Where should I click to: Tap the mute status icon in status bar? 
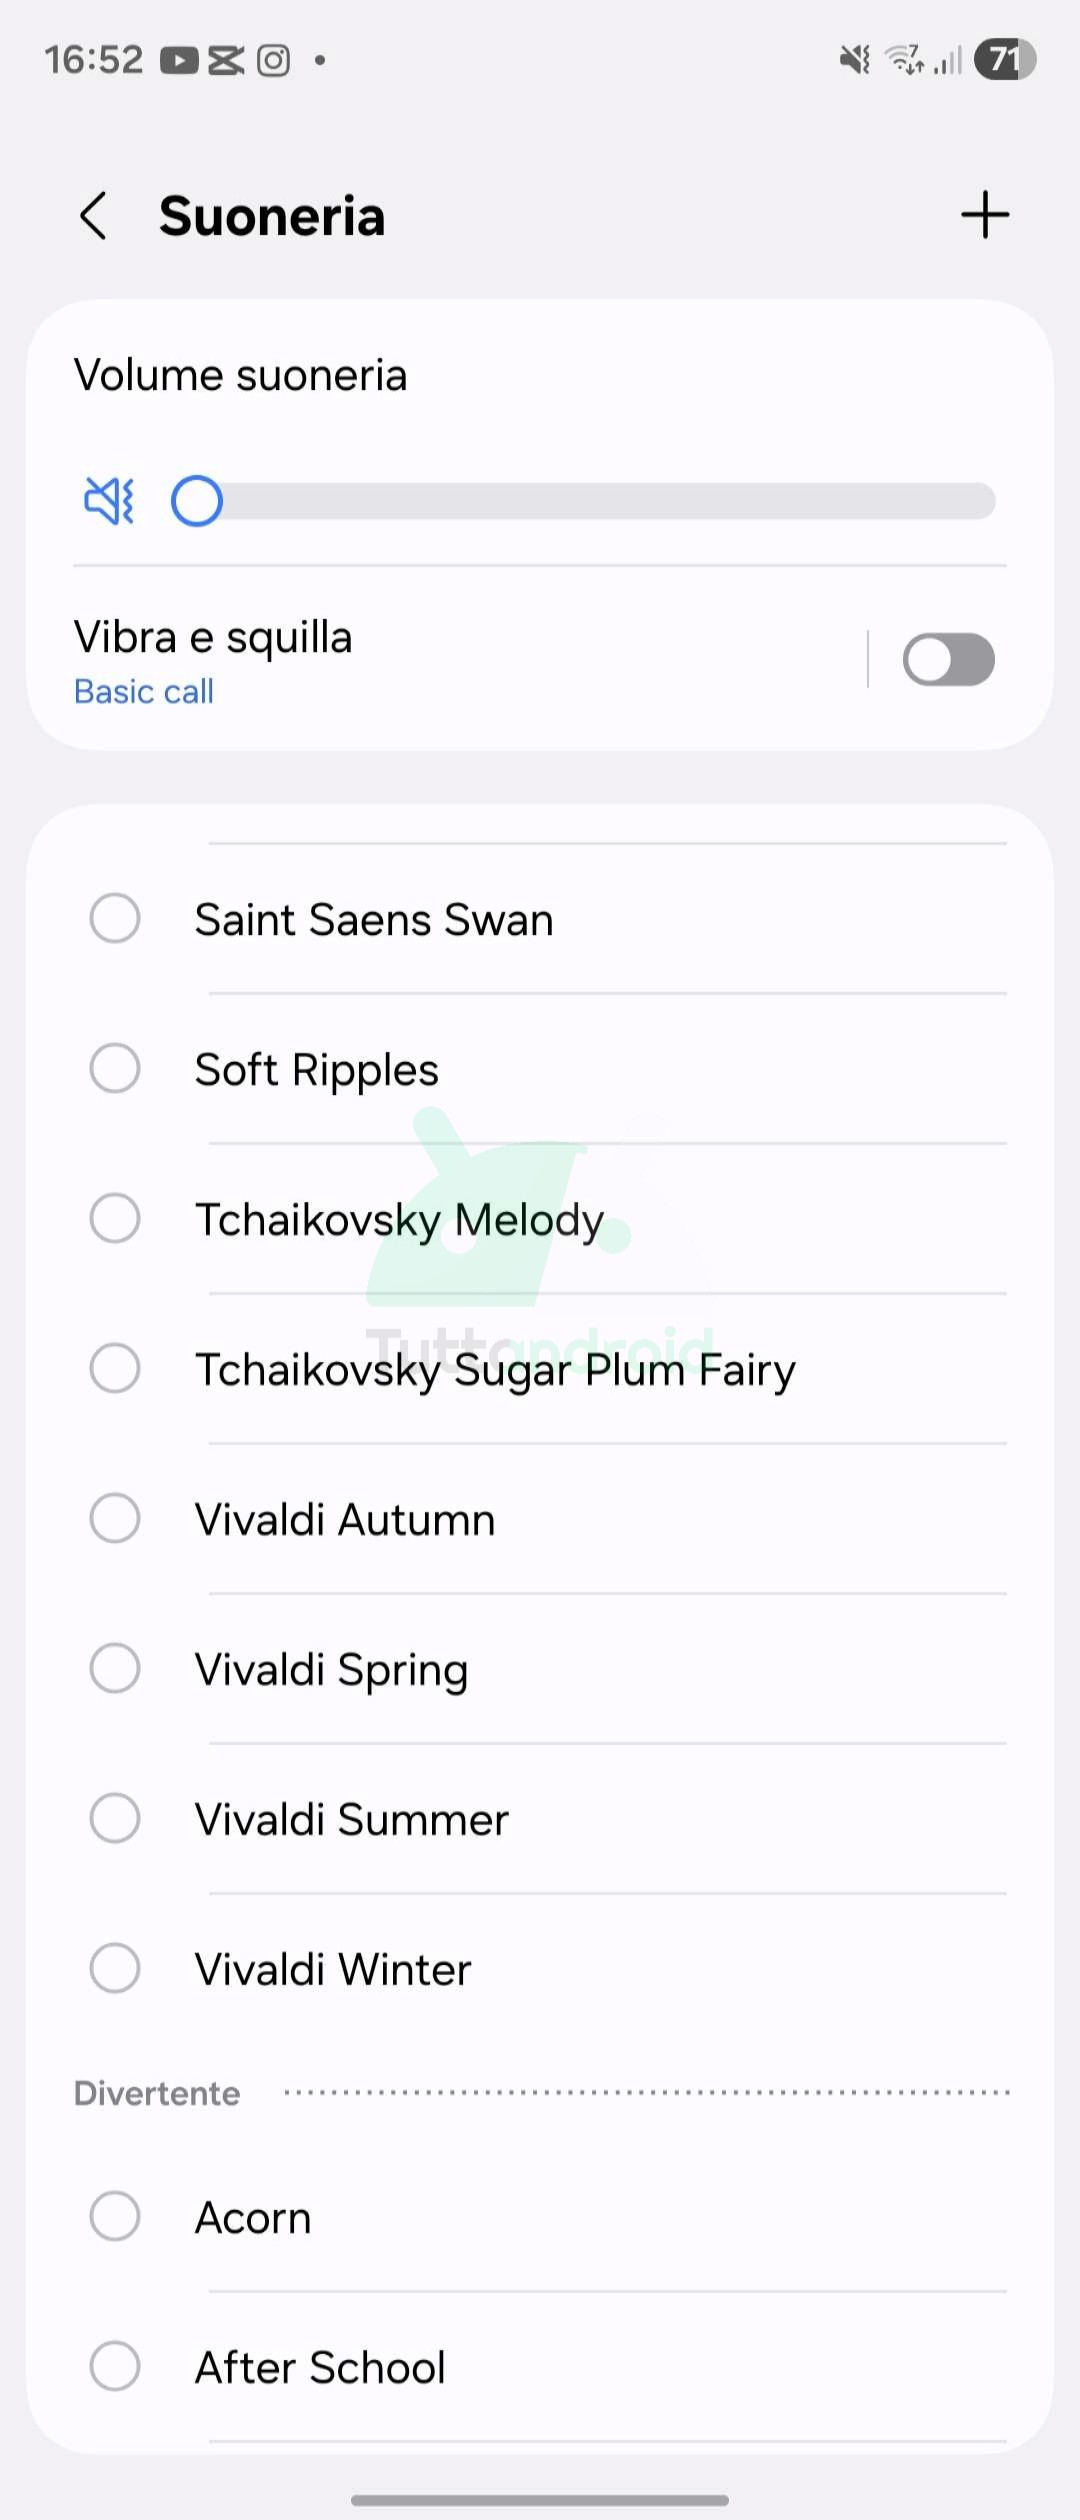[x=855, y=60]
